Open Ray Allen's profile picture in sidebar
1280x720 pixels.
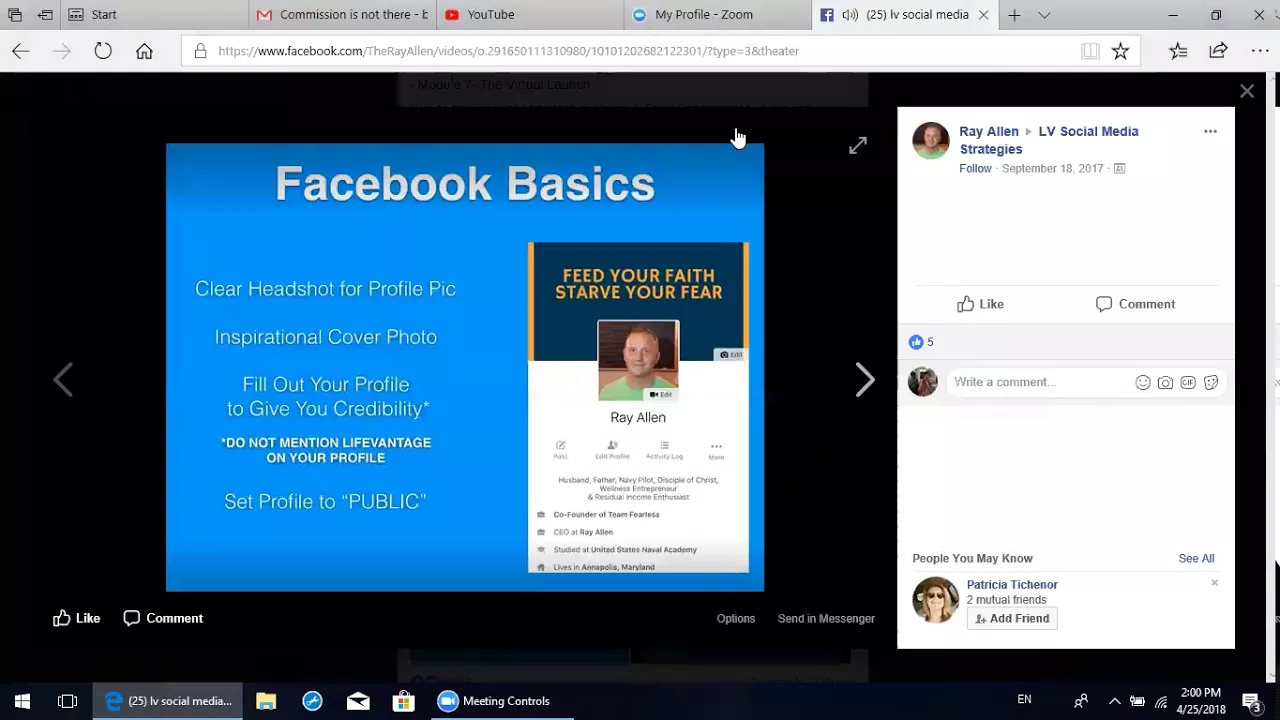[931, 141]
